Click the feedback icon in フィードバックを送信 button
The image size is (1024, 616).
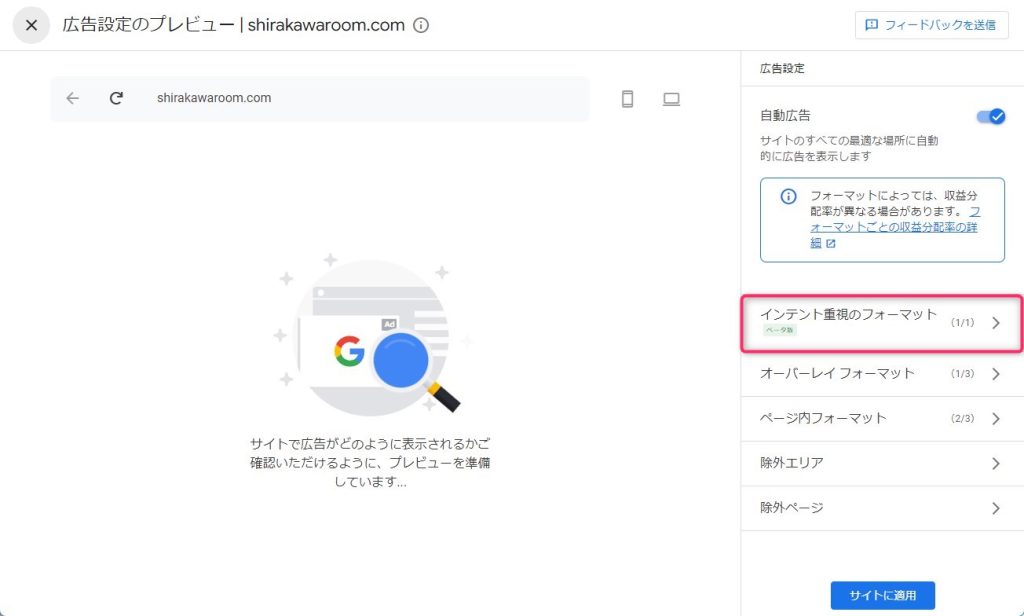872,25
